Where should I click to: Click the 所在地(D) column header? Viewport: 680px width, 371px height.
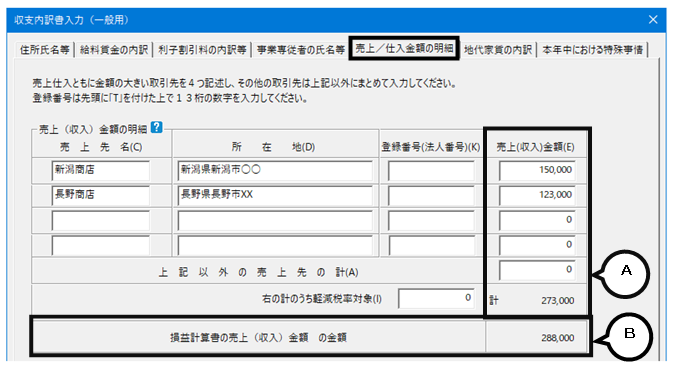(x=274, y=147)
